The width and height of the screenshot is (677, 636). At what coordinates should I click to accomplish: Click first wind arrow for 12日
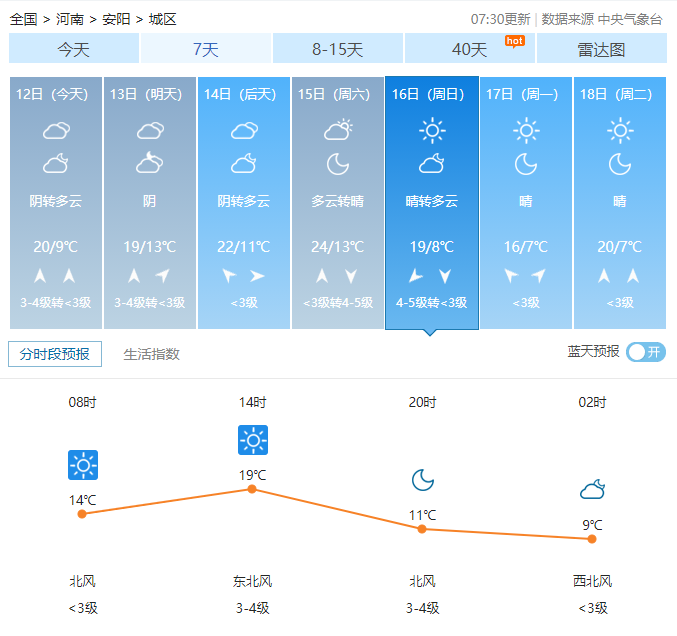pyautogui.click(x=40, y=275)
